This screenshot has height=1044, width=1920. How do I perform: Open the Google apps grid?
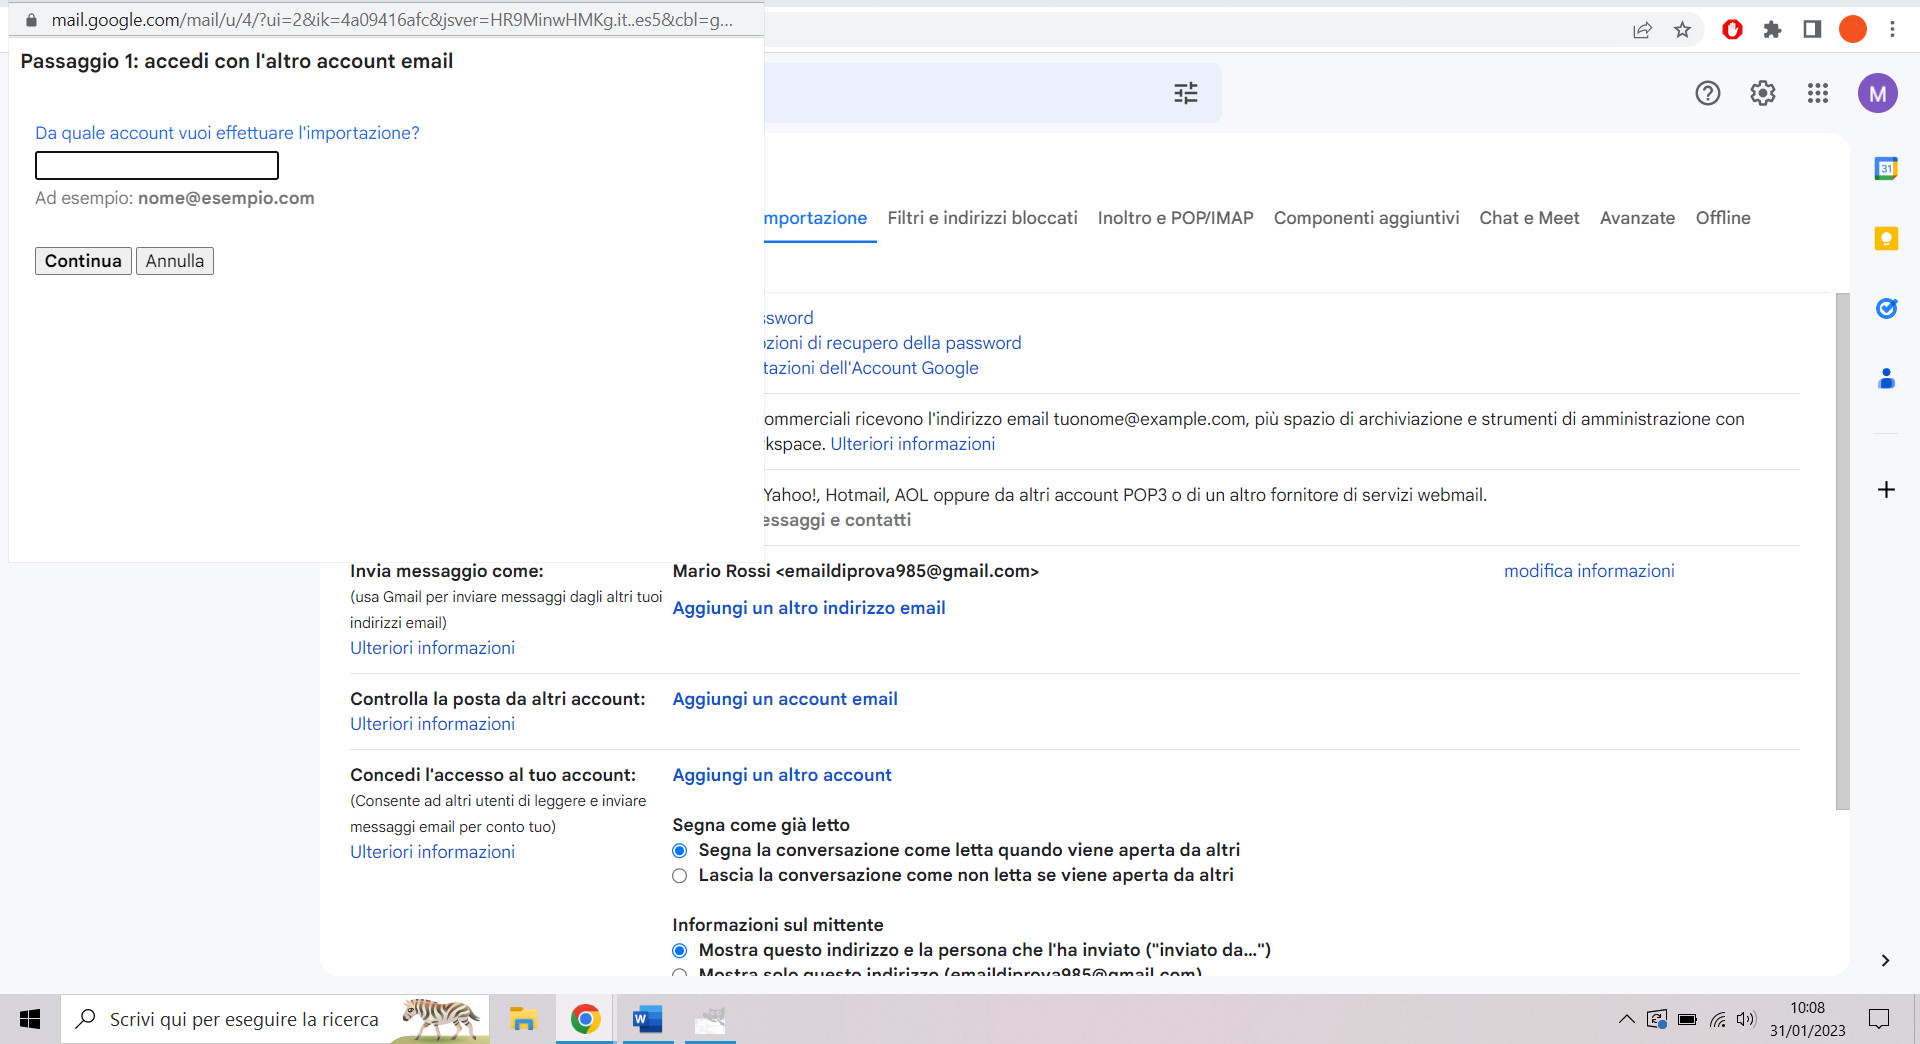pyautogui.click(x=1817, y=93)
